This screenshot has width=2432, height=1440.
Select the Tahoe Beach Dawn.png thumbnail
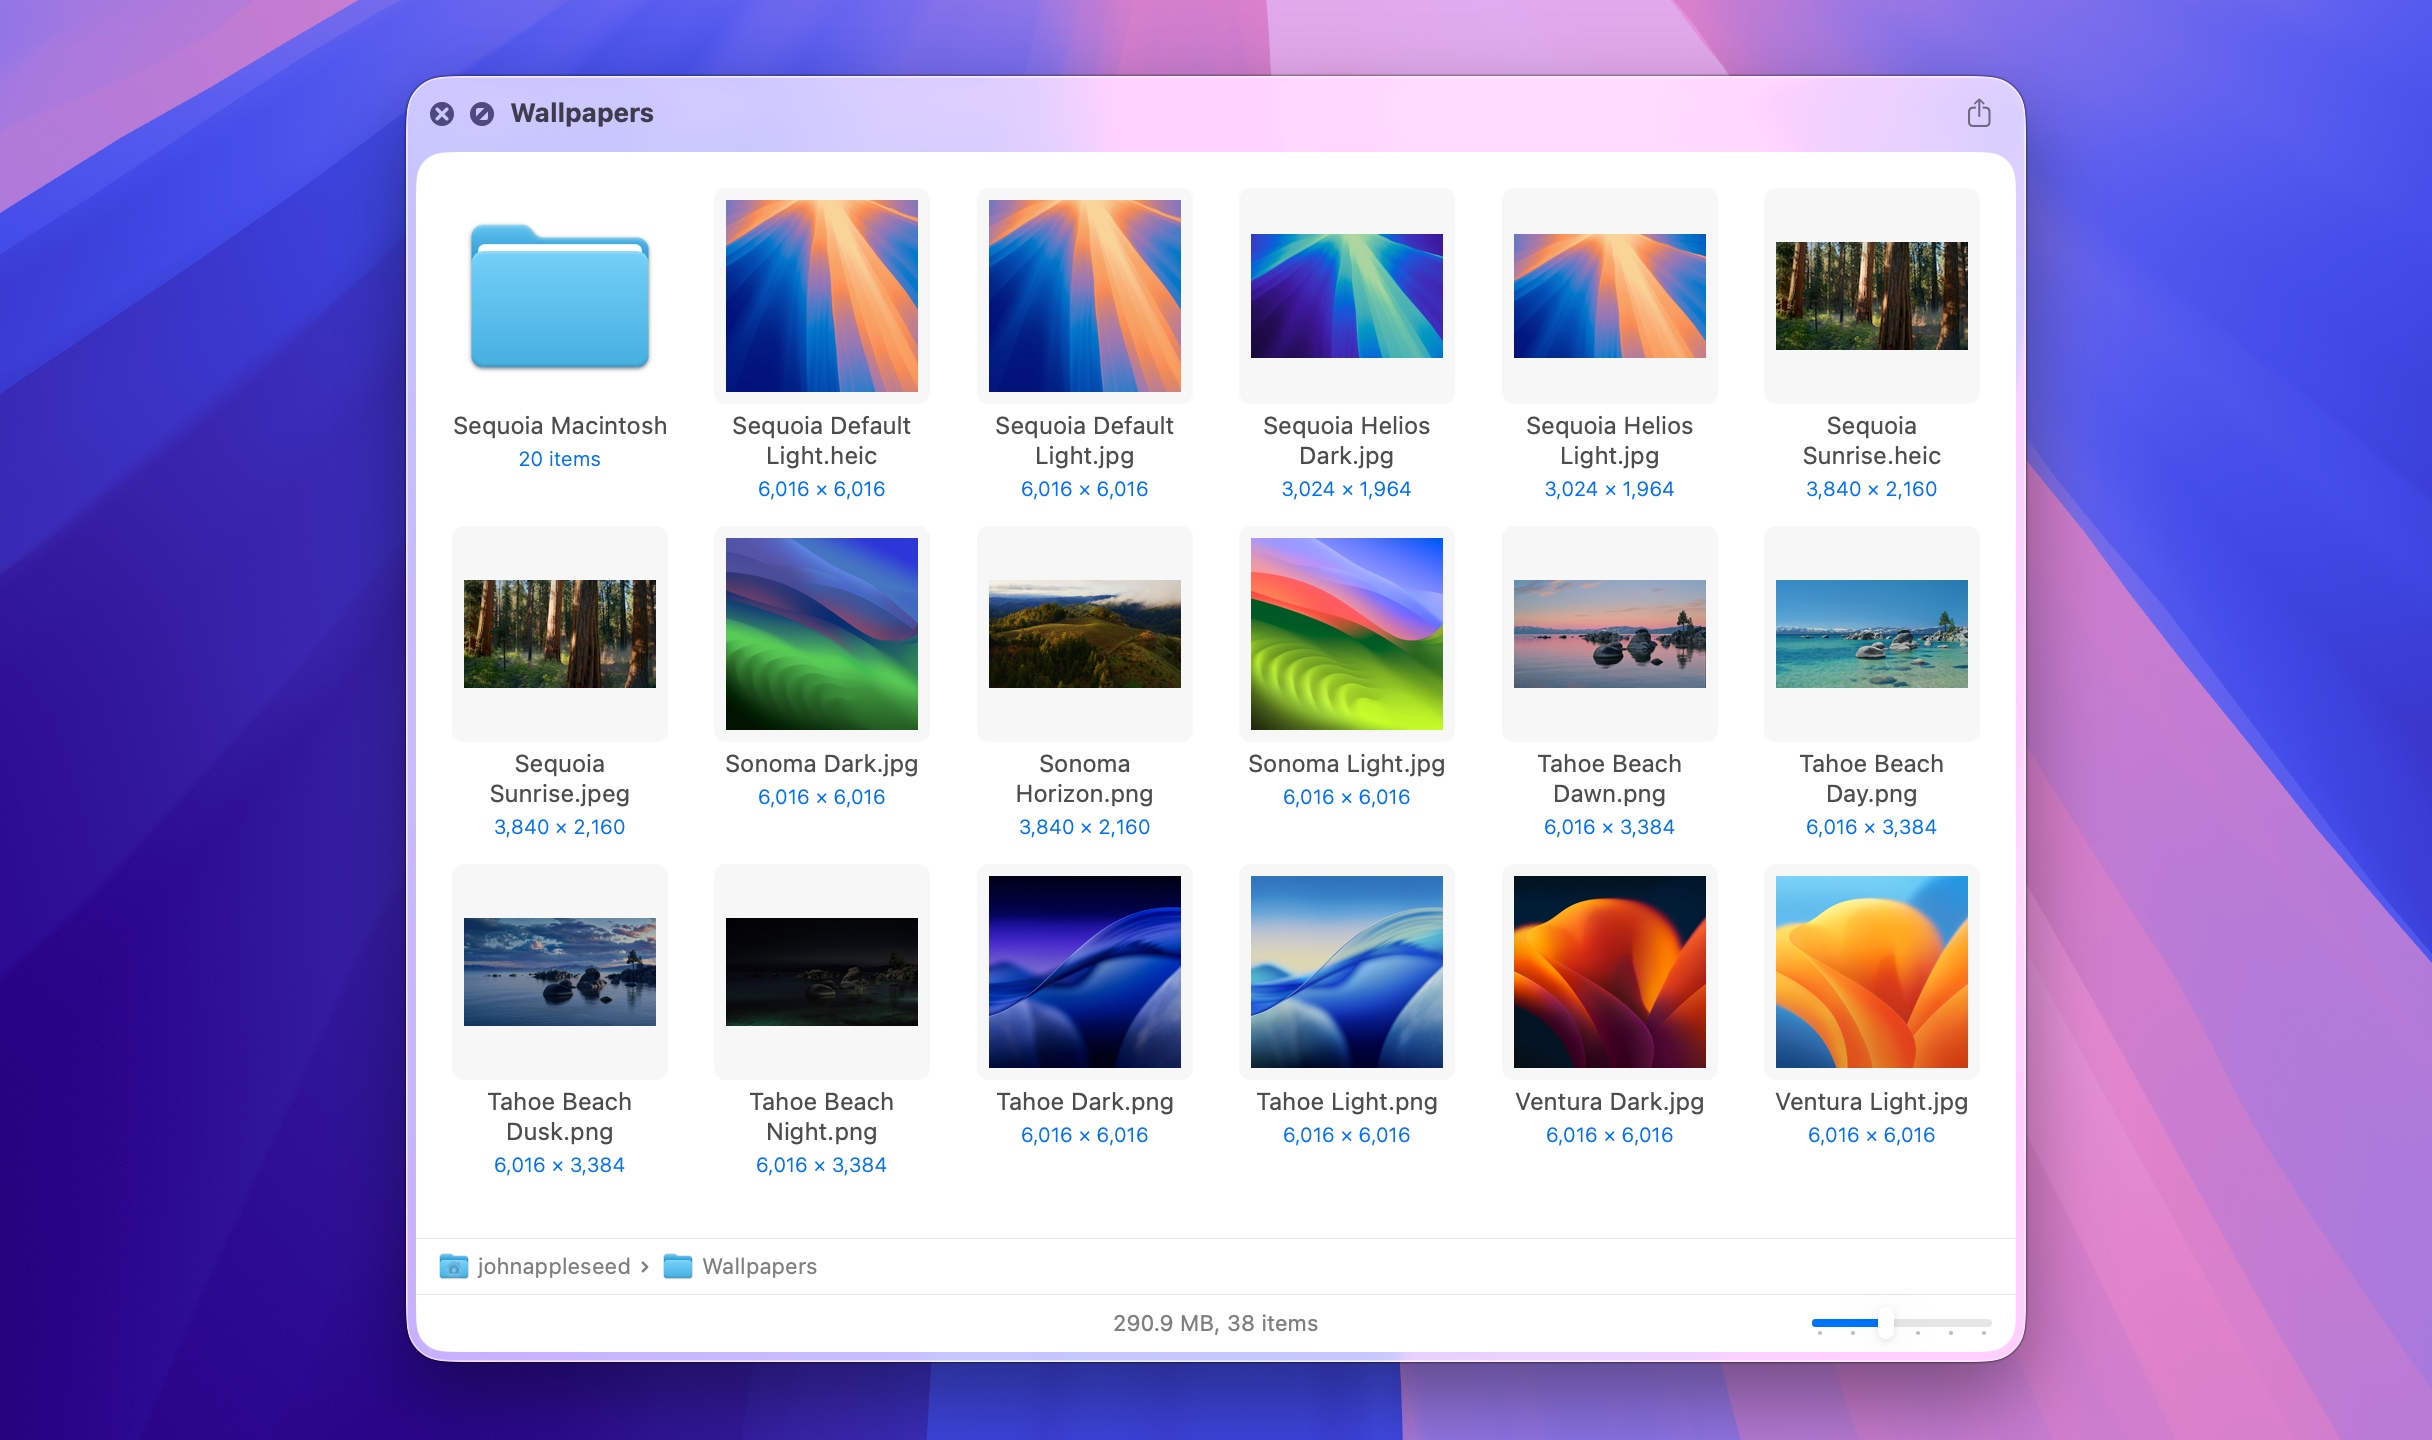[x=1609, y=634]
